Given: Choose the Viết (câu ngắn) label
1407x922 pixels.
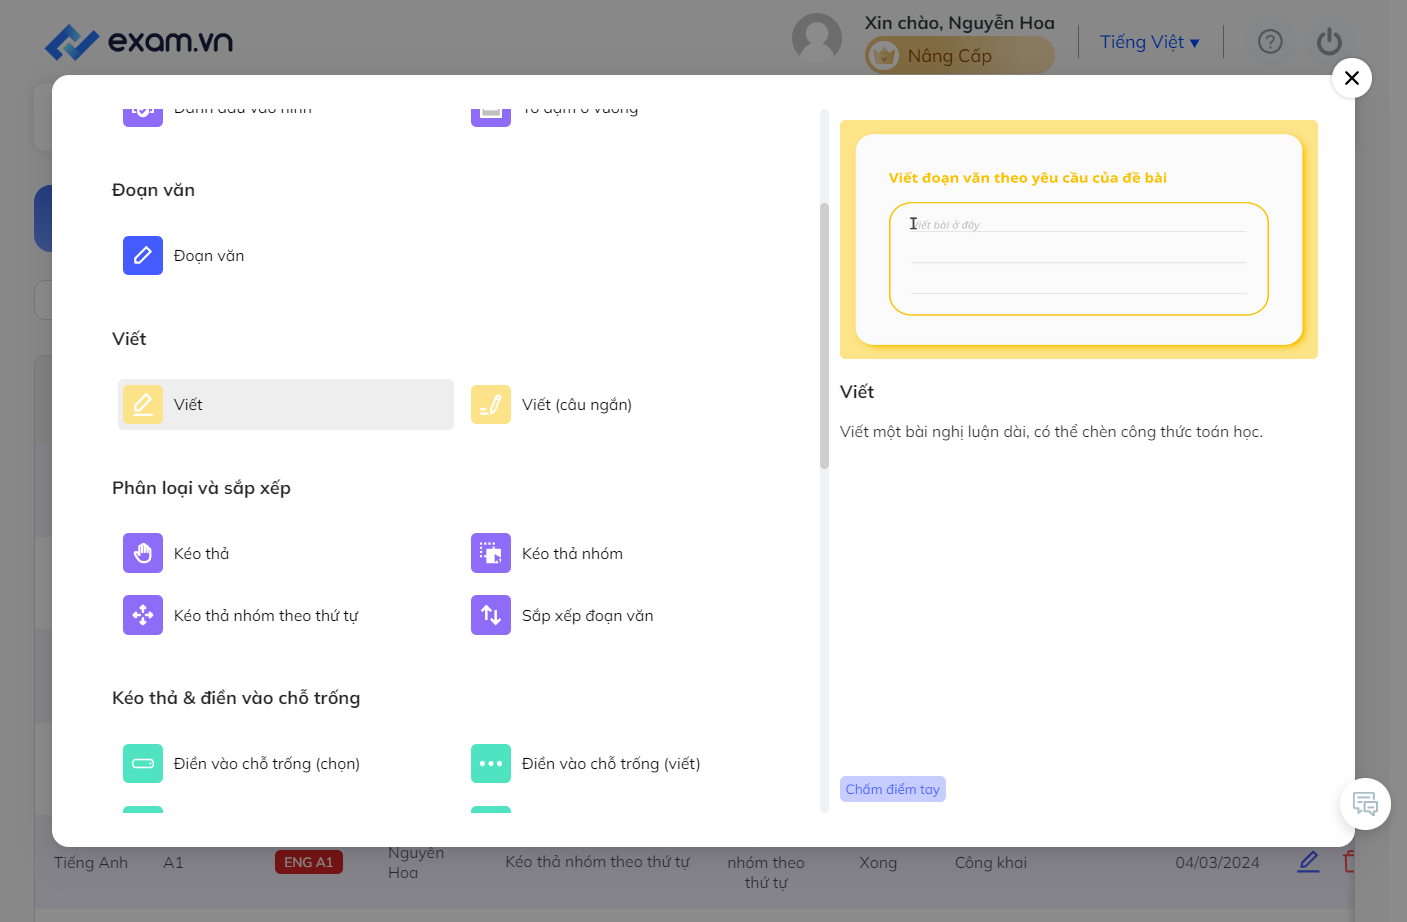Looking at the screenshot, I should [x=577, y=405].
